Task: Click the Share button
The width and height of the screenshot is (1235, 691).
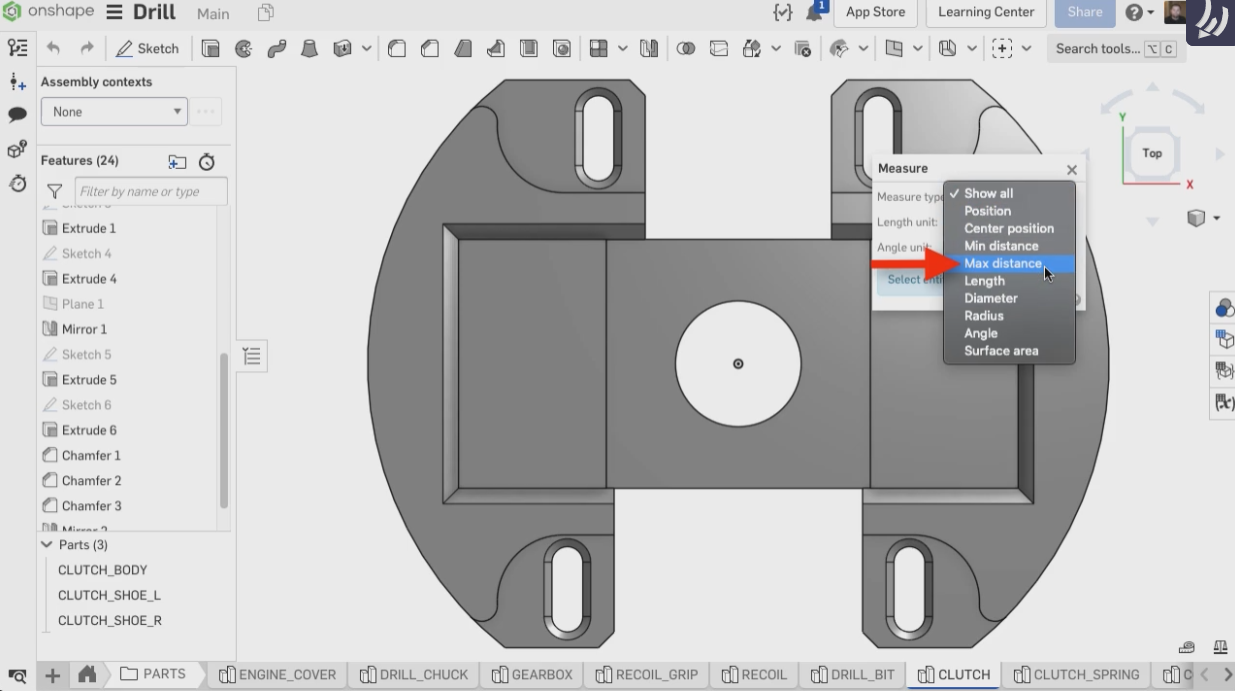Action: (x=1084, y=13)
